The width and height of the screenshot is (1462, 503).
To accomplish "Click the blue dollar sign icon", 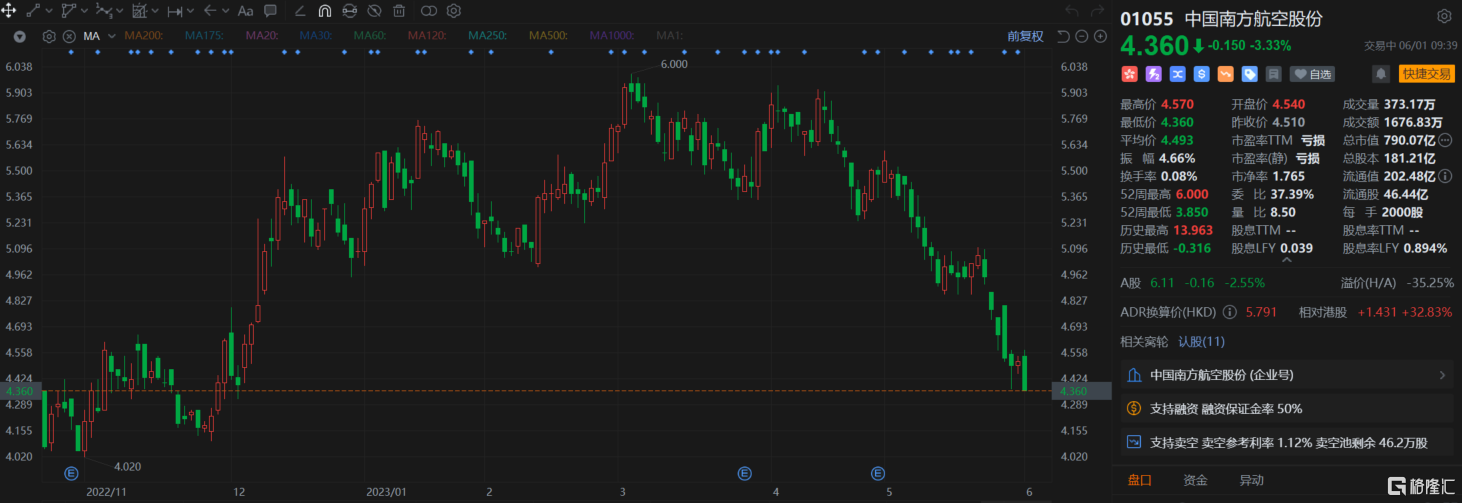I will click(x=1201, y=73).
